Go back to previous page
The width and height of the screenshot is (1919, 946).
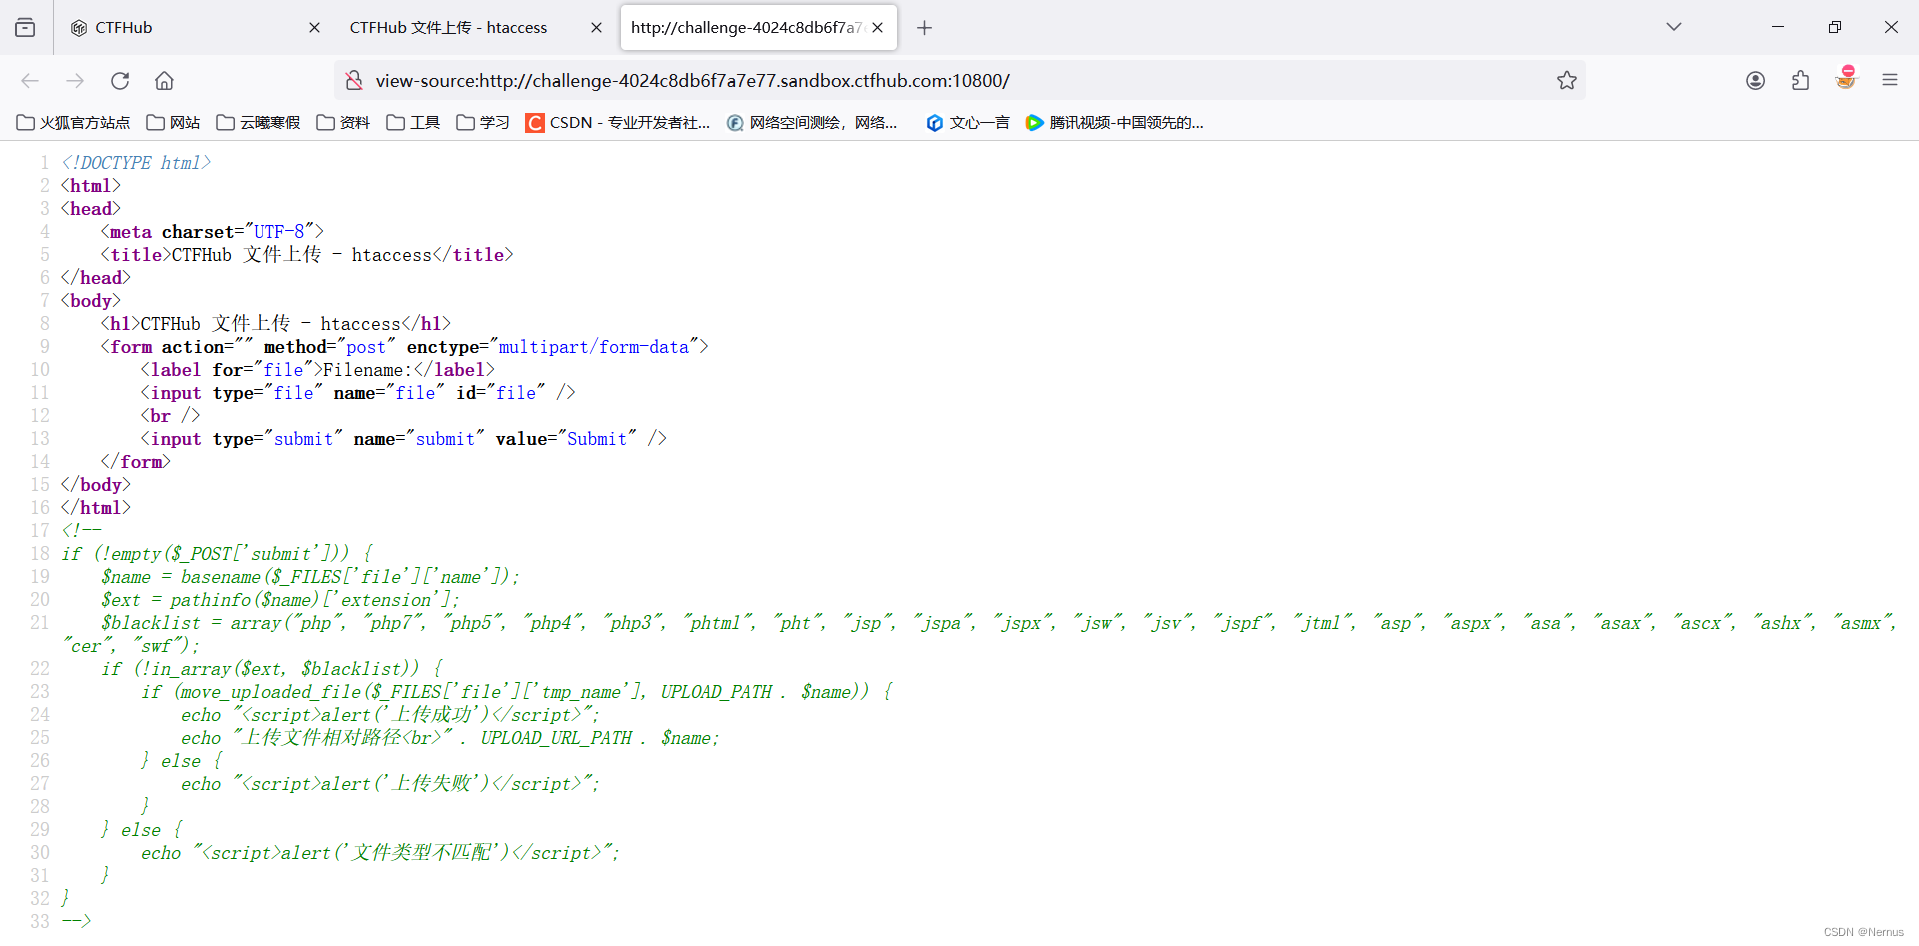point(30,80)
